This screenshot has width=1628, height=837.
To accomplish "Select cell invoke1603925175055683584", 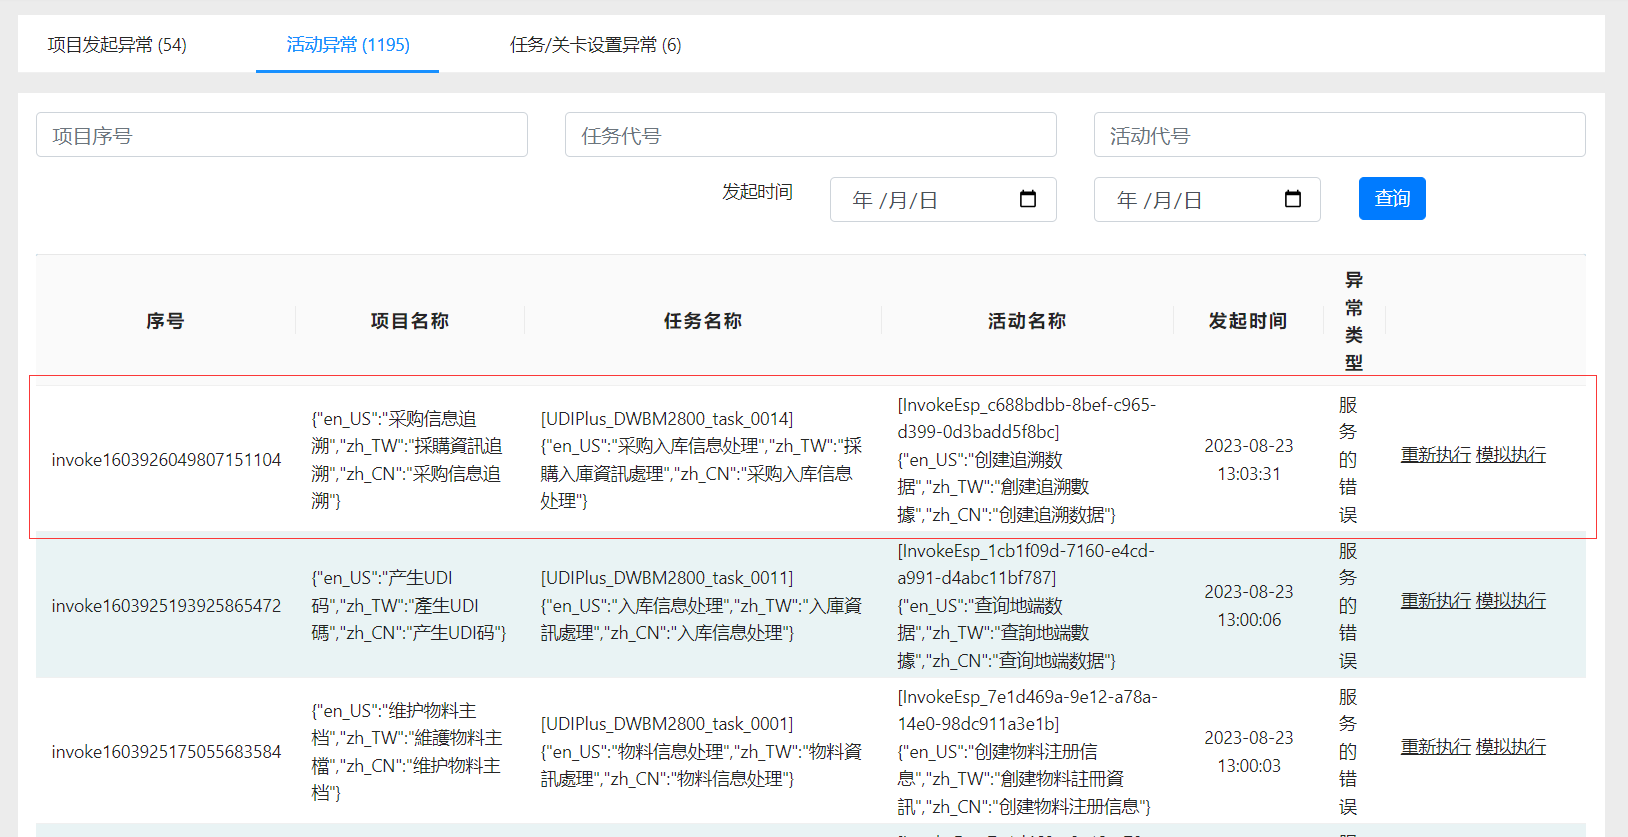I will 166,752.
